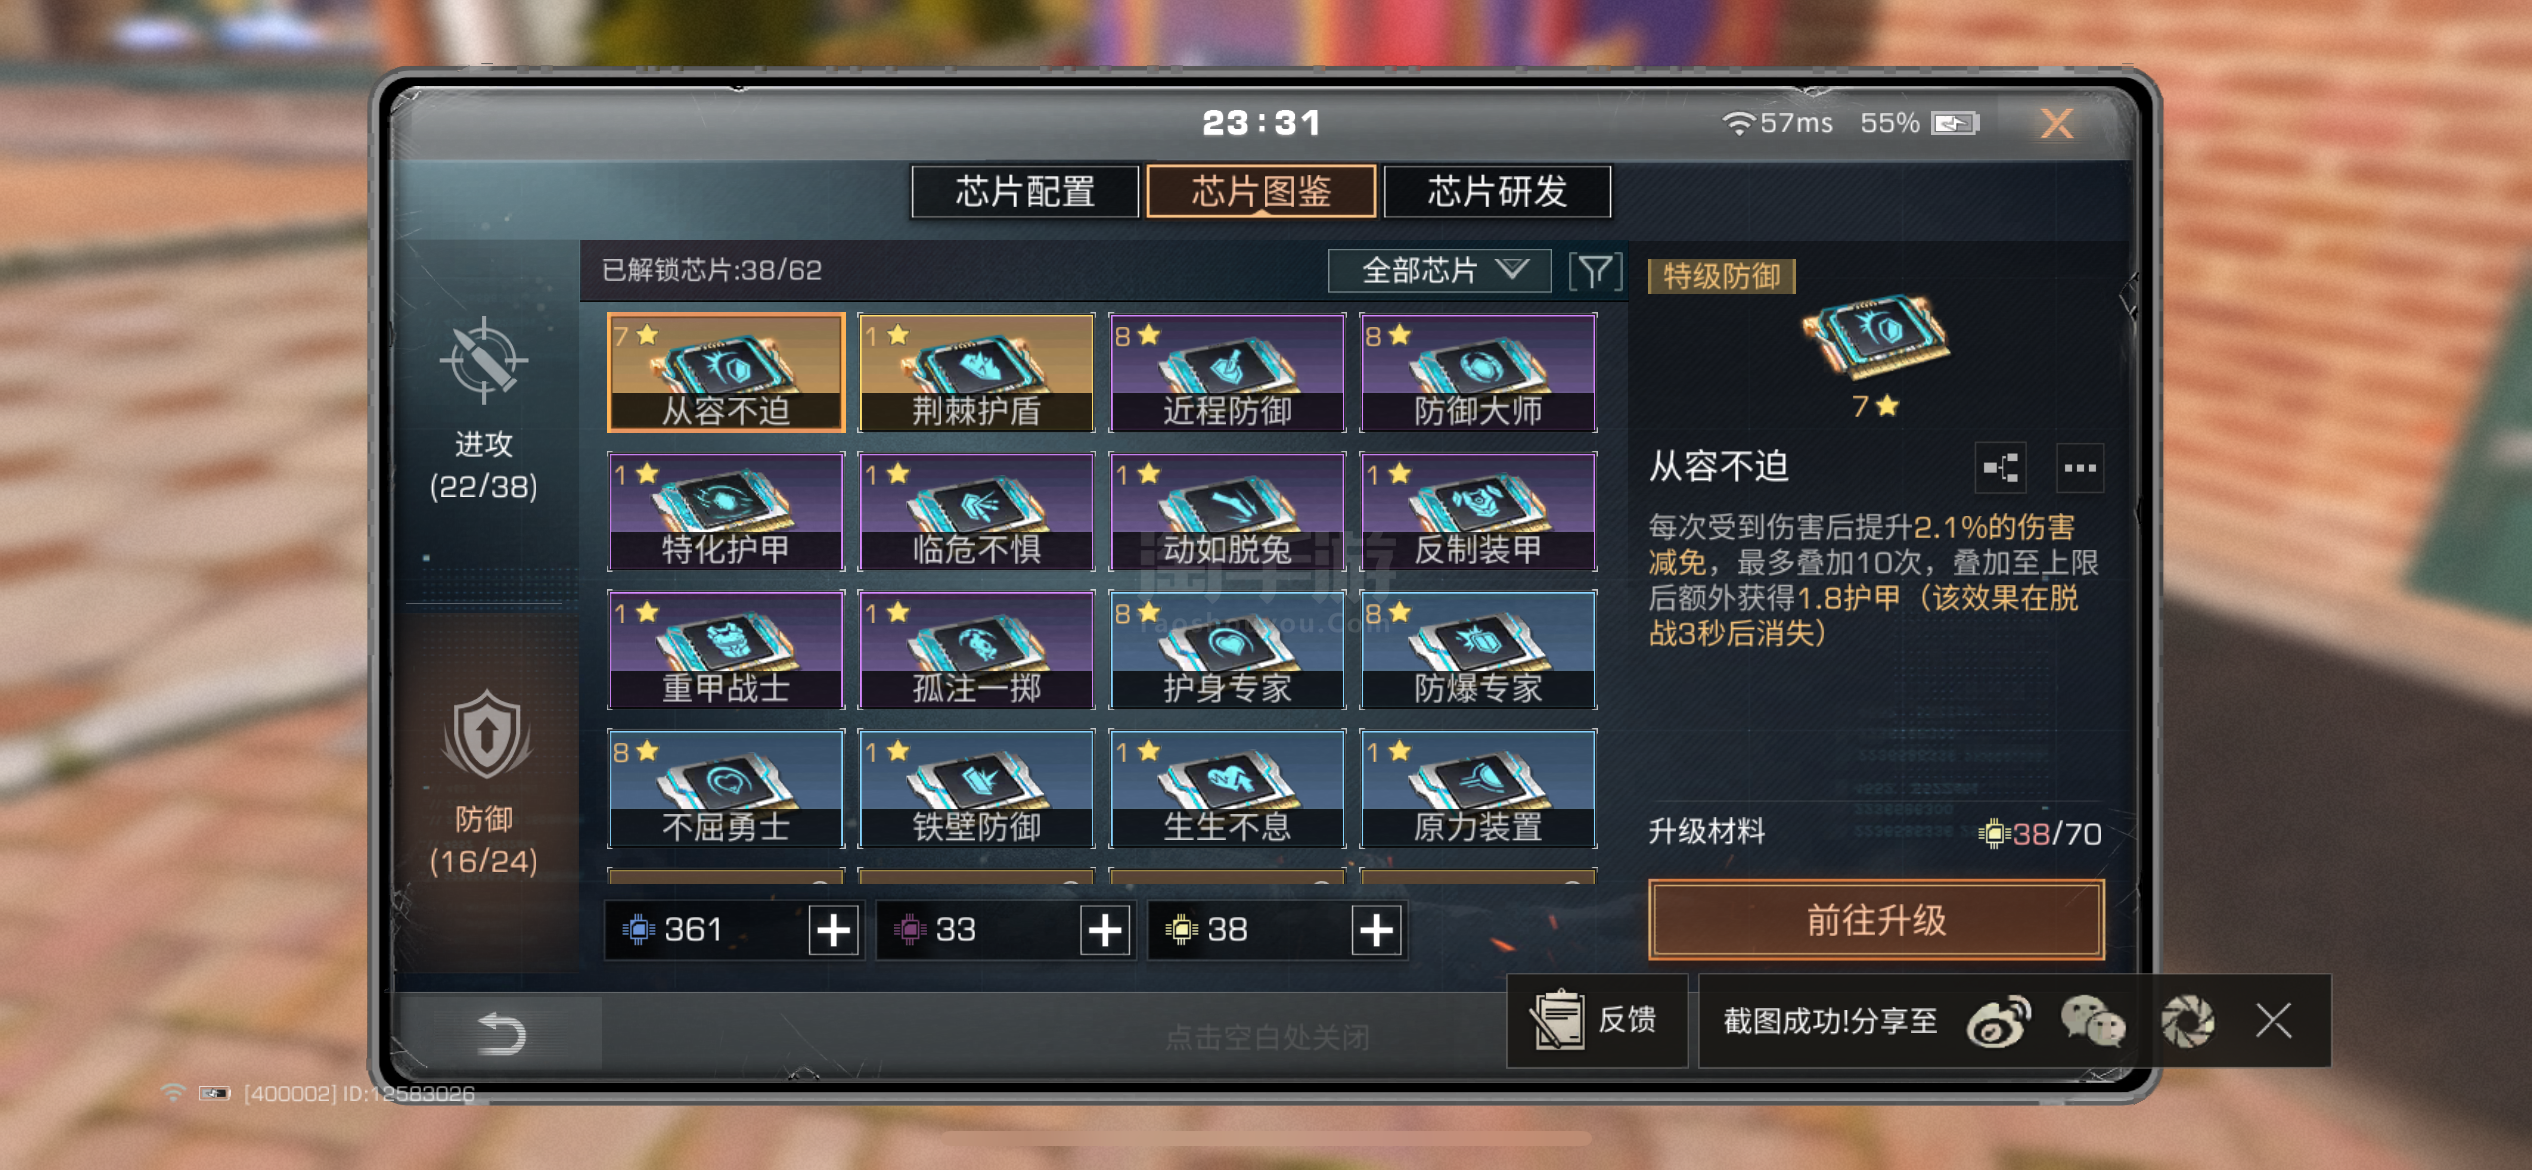Screen dimensions: 2532x1170
Task: Expand the 全部芯片 dropdown
Action: (x=1439, y=270)
